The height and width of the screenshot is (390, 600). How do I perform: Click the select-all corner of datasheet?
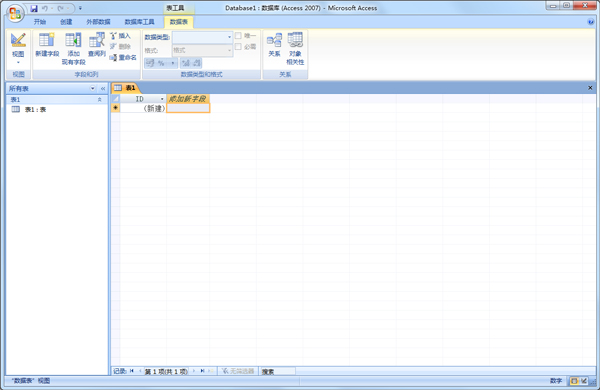click(x=115, y=99)
